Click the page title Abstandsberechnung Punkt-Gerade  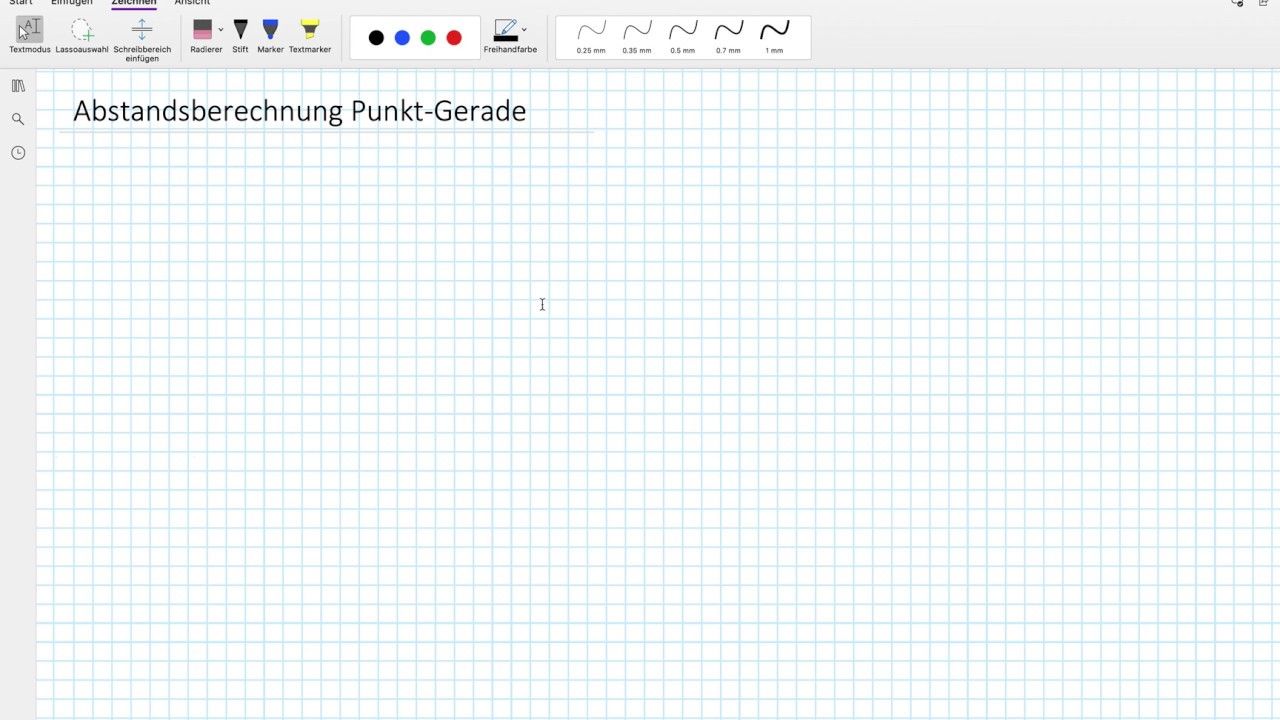[300, 111]
